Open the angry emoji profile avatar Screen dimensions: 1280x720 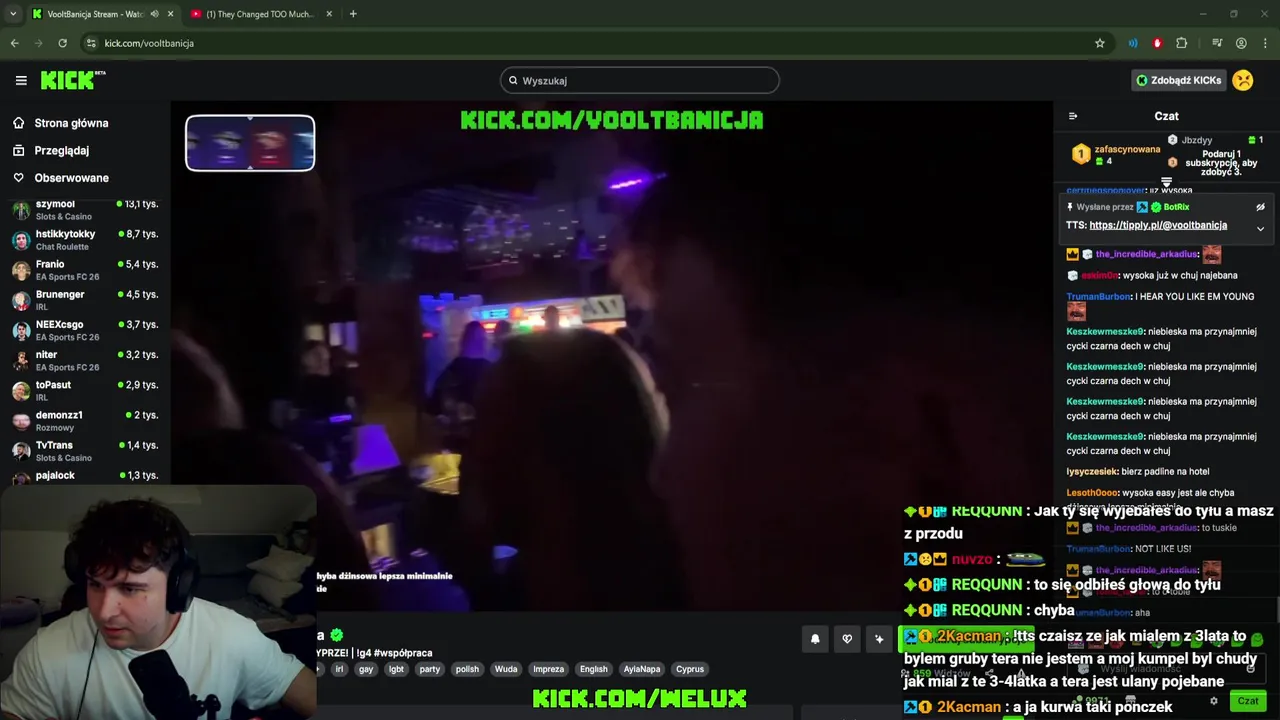coord(1243,80)
